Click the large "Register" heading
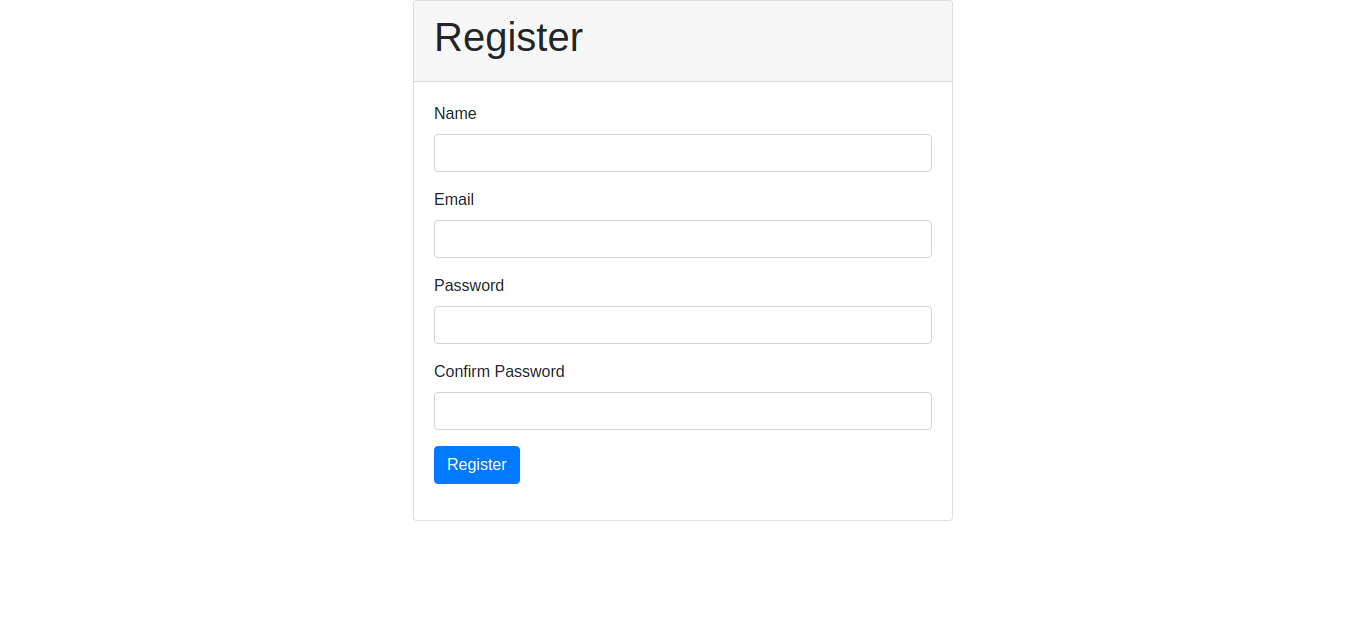The height and width of the screenshot is (627, 1366). [x=508, y=38]
